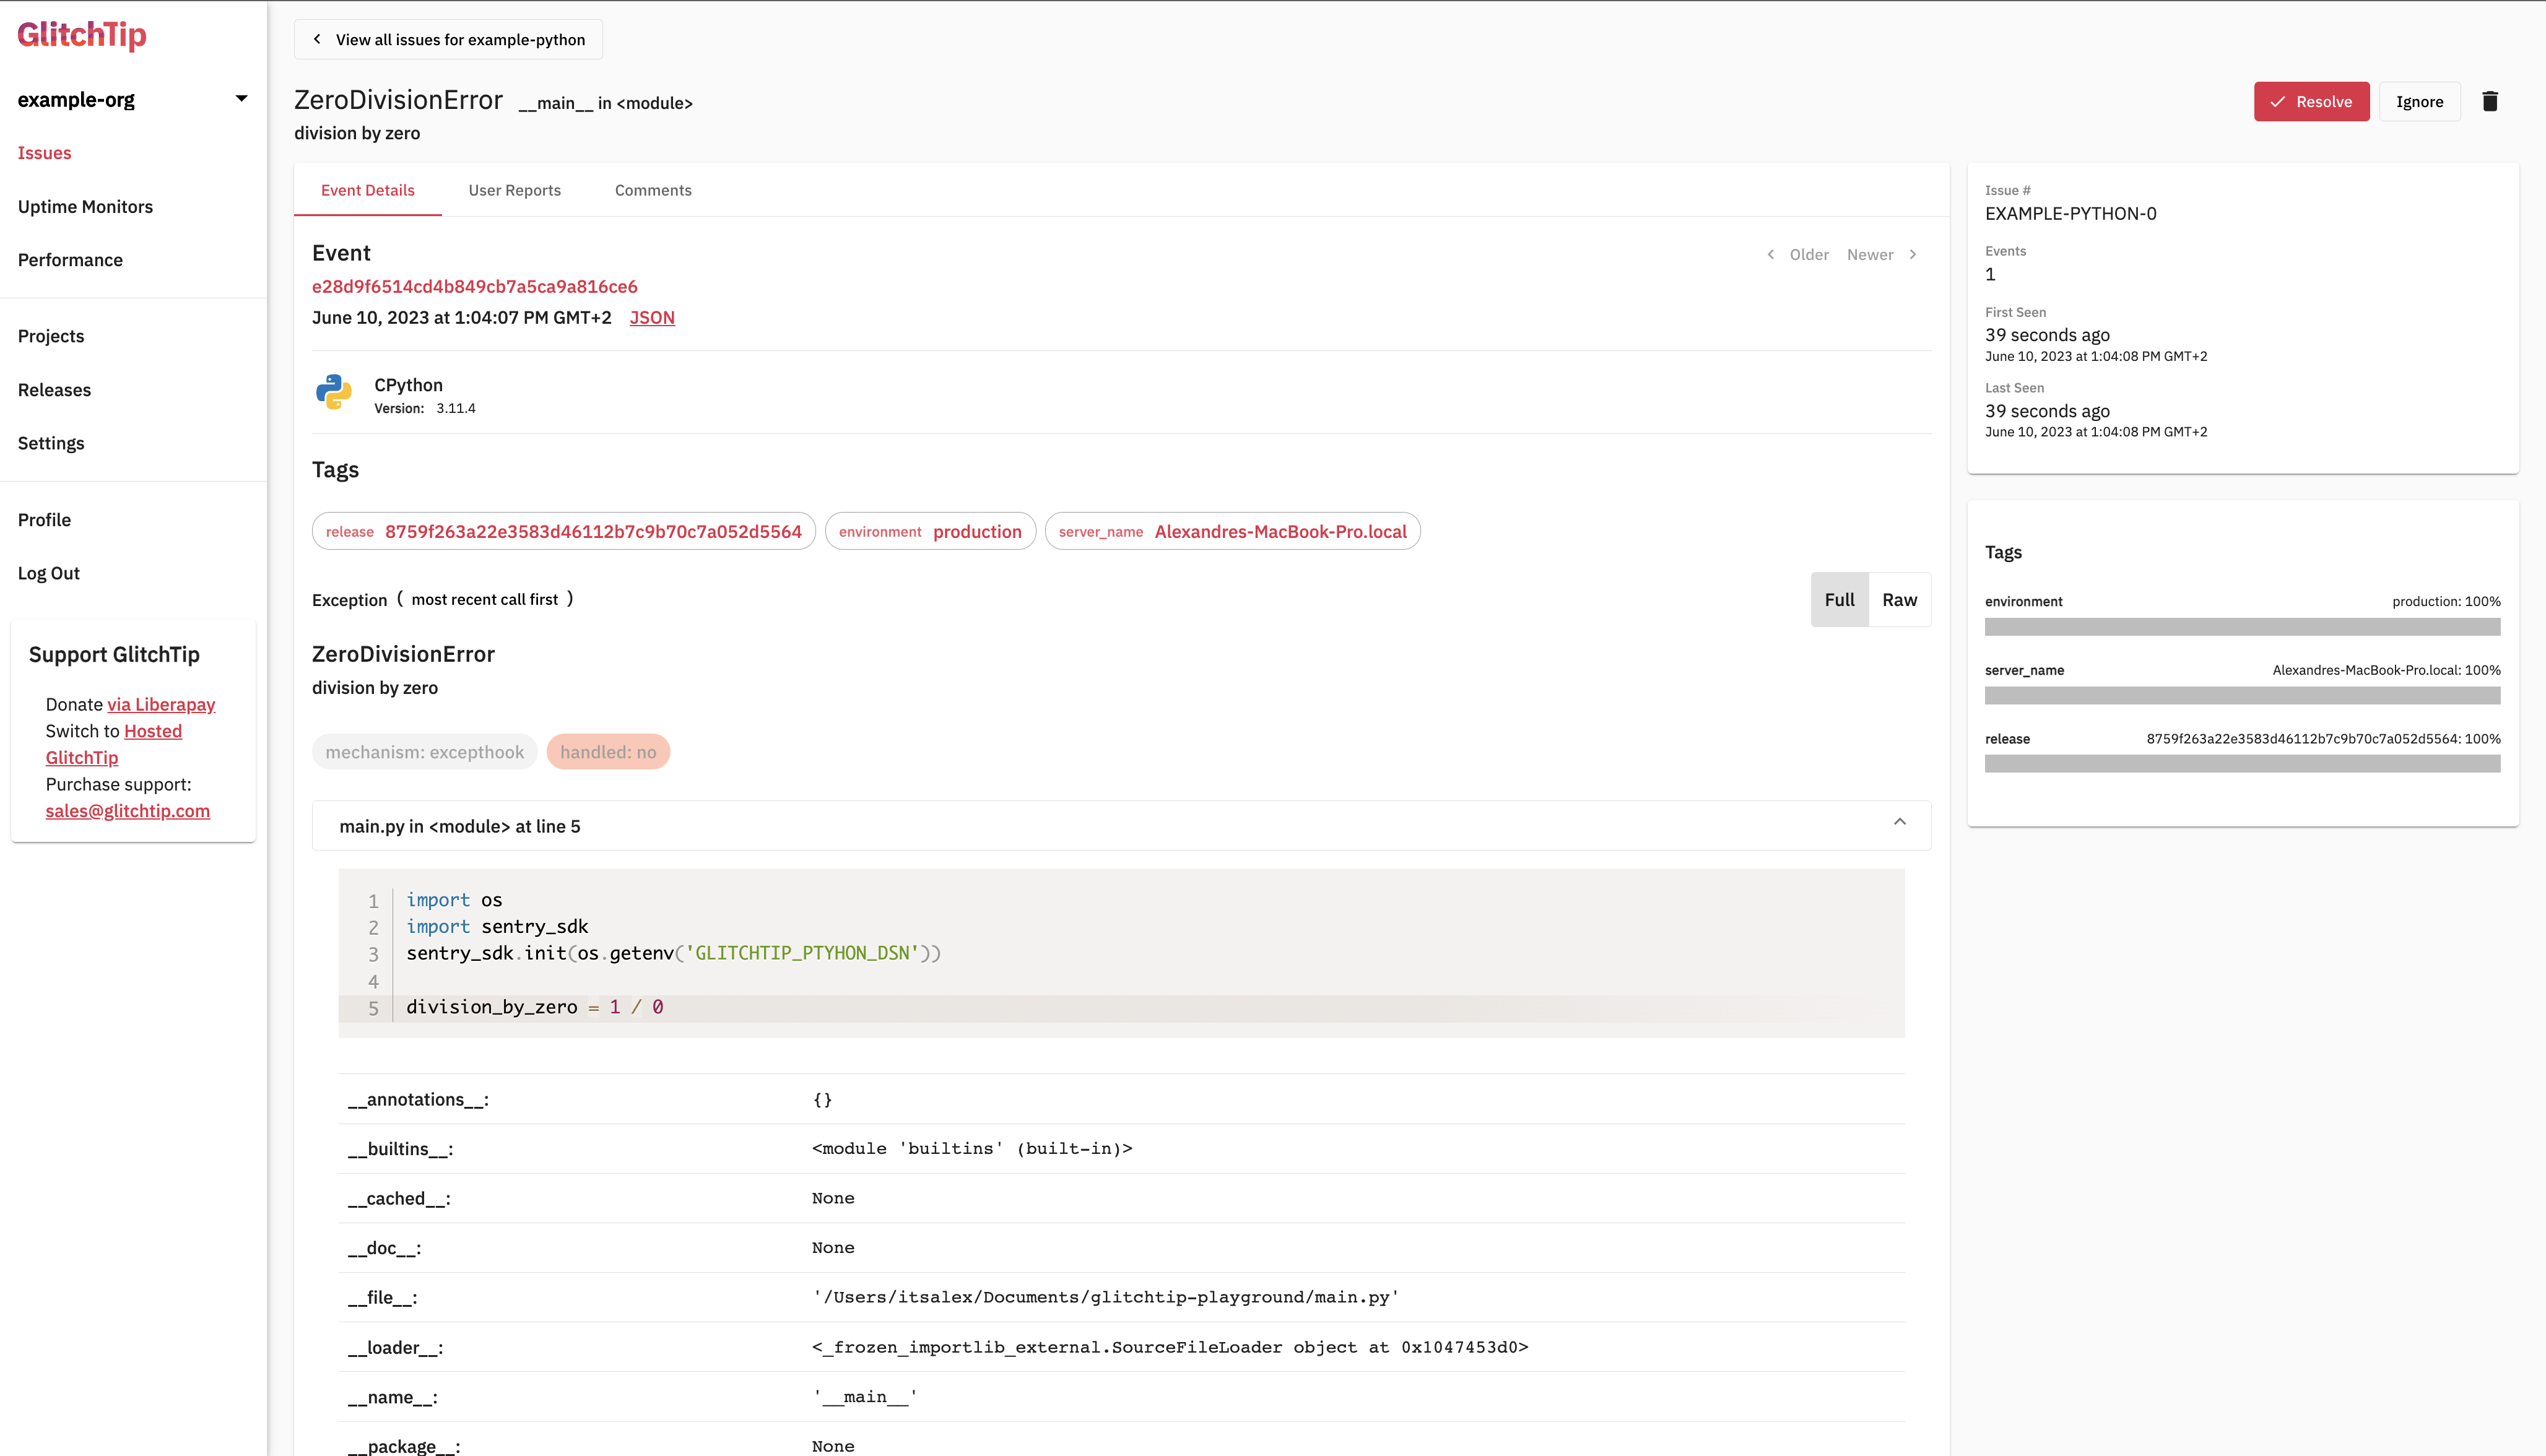Click back arrow to view all issues

317,39
